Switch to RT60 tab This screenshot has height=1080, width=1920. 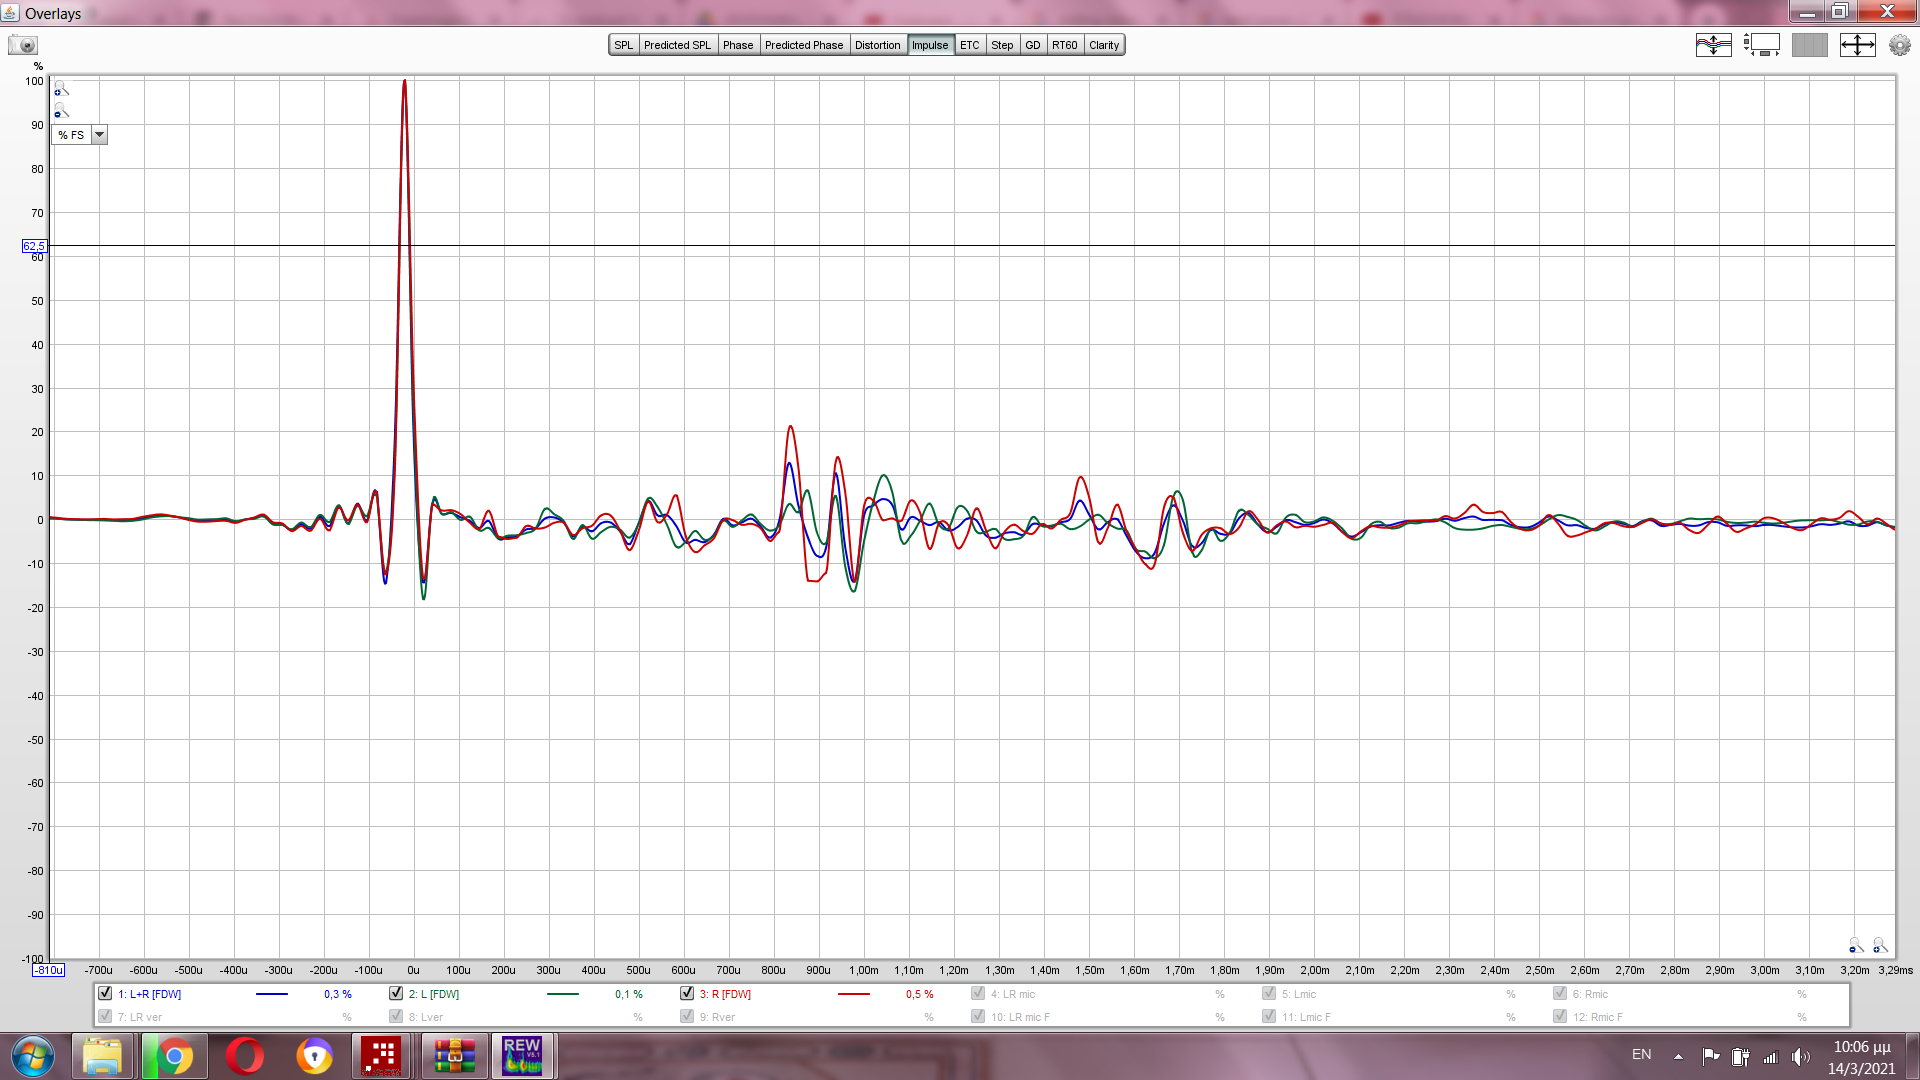[1065, 45]
